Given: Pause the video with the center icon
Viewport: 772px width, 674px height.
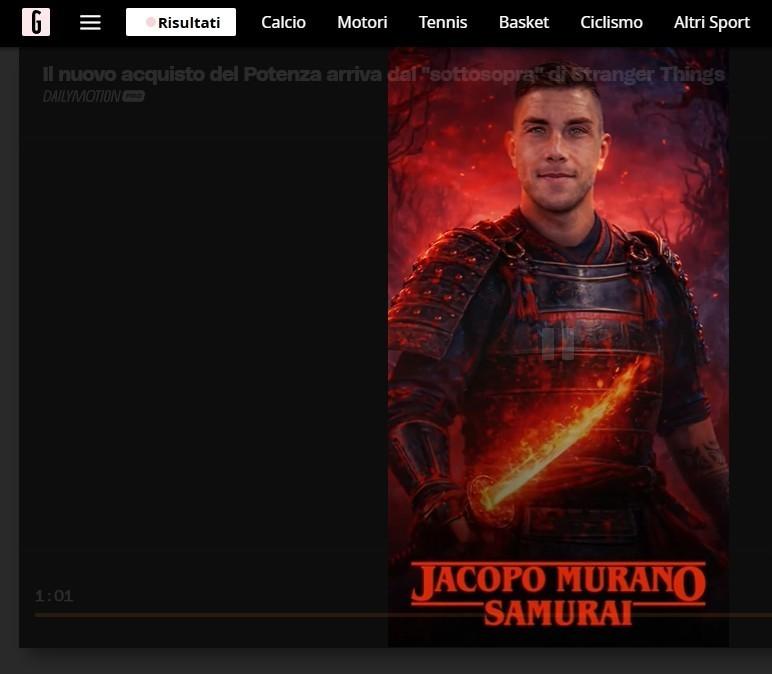Looking at the screenshot, I should click(x=557, y=343).
